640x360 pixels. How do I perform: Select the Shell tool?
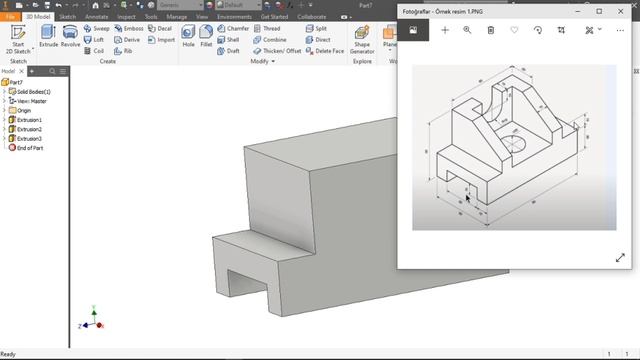(x=228, y=40)
